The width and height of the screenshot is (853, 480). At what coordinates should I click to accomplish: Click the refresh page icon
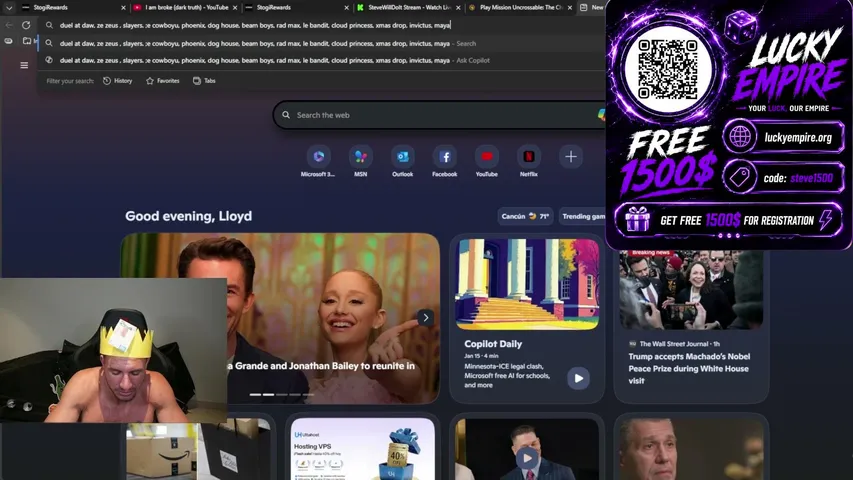[x=26, y=25]
